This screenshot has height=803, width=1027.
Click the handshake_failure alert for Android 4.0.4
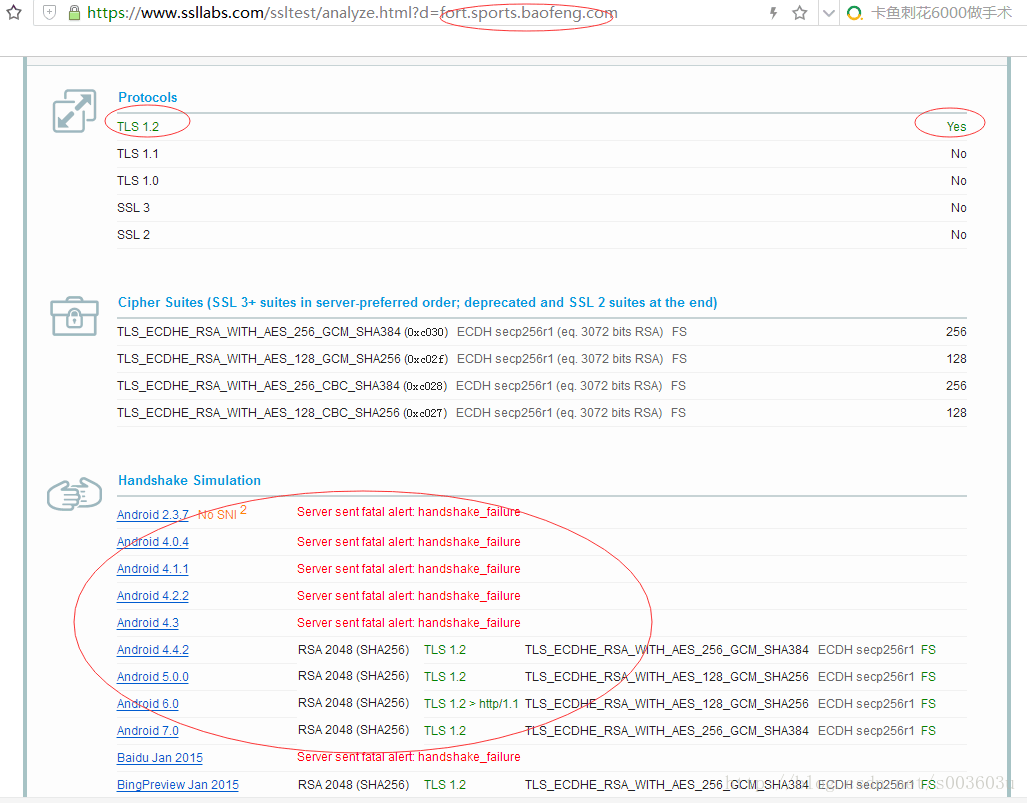[409, 542]
